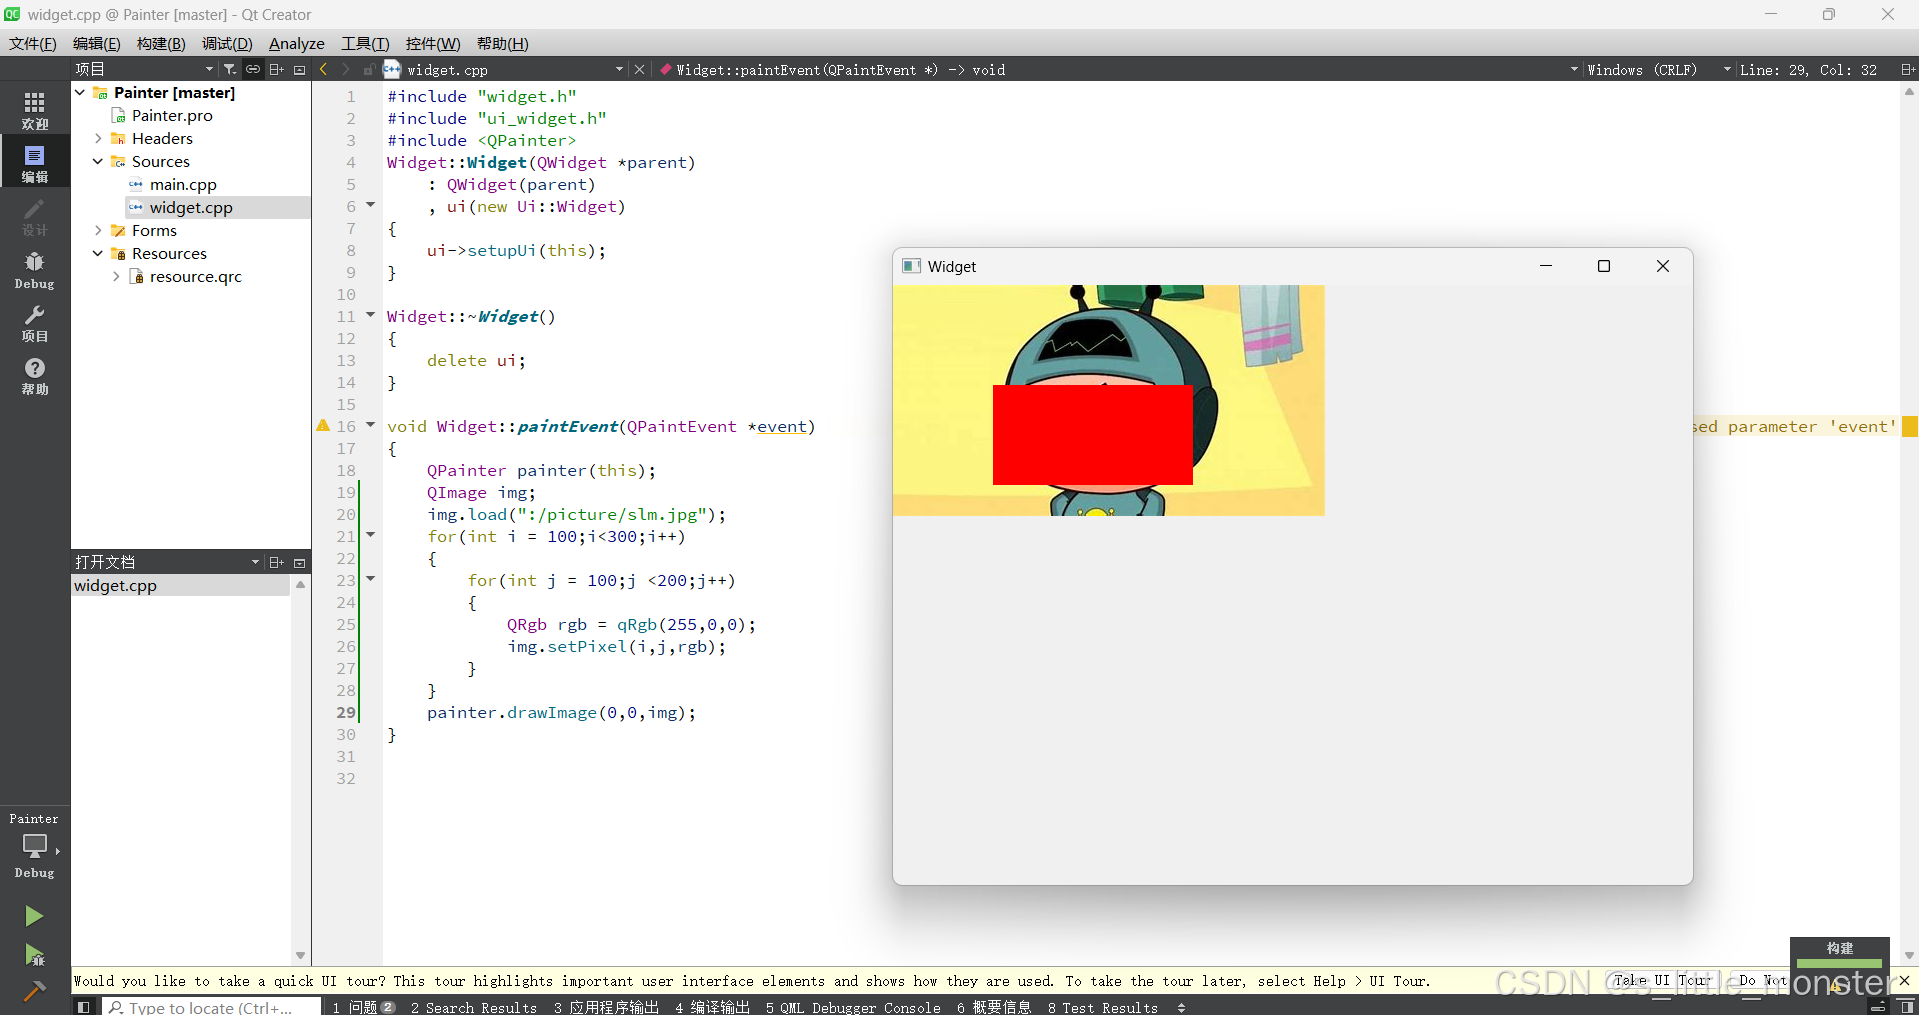Expand the Headers folder
Image resolution: width=1919 pixels, height=1015 pixels.
point(98,138)
